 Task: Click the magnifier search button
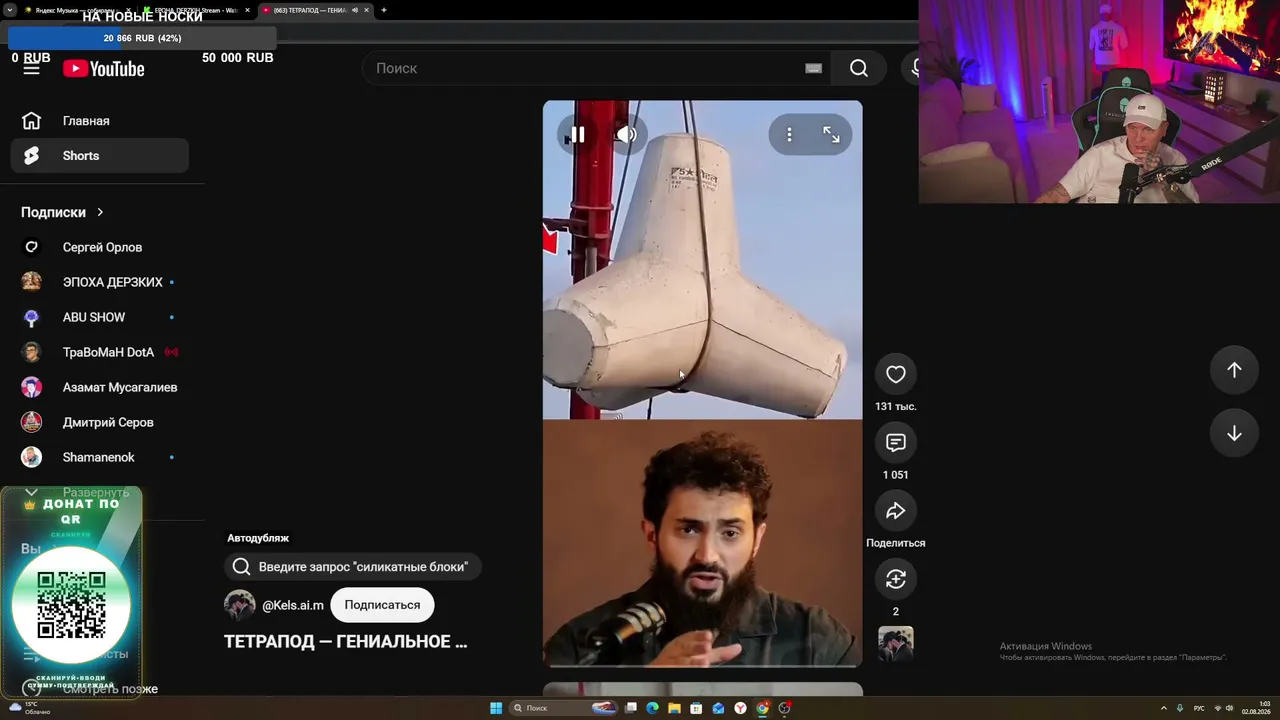point(859,68)
